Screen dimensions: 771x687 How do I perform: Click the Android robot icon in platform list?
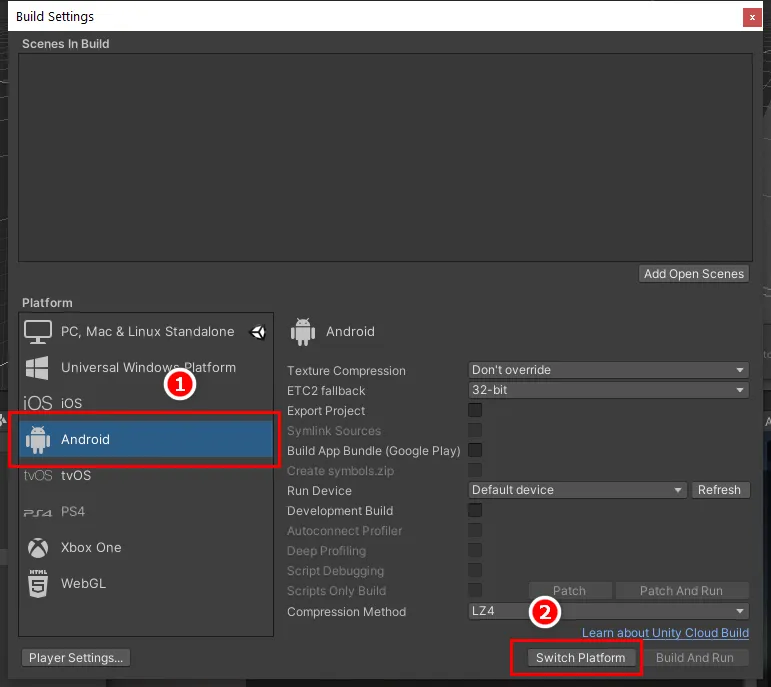[38, 440]
